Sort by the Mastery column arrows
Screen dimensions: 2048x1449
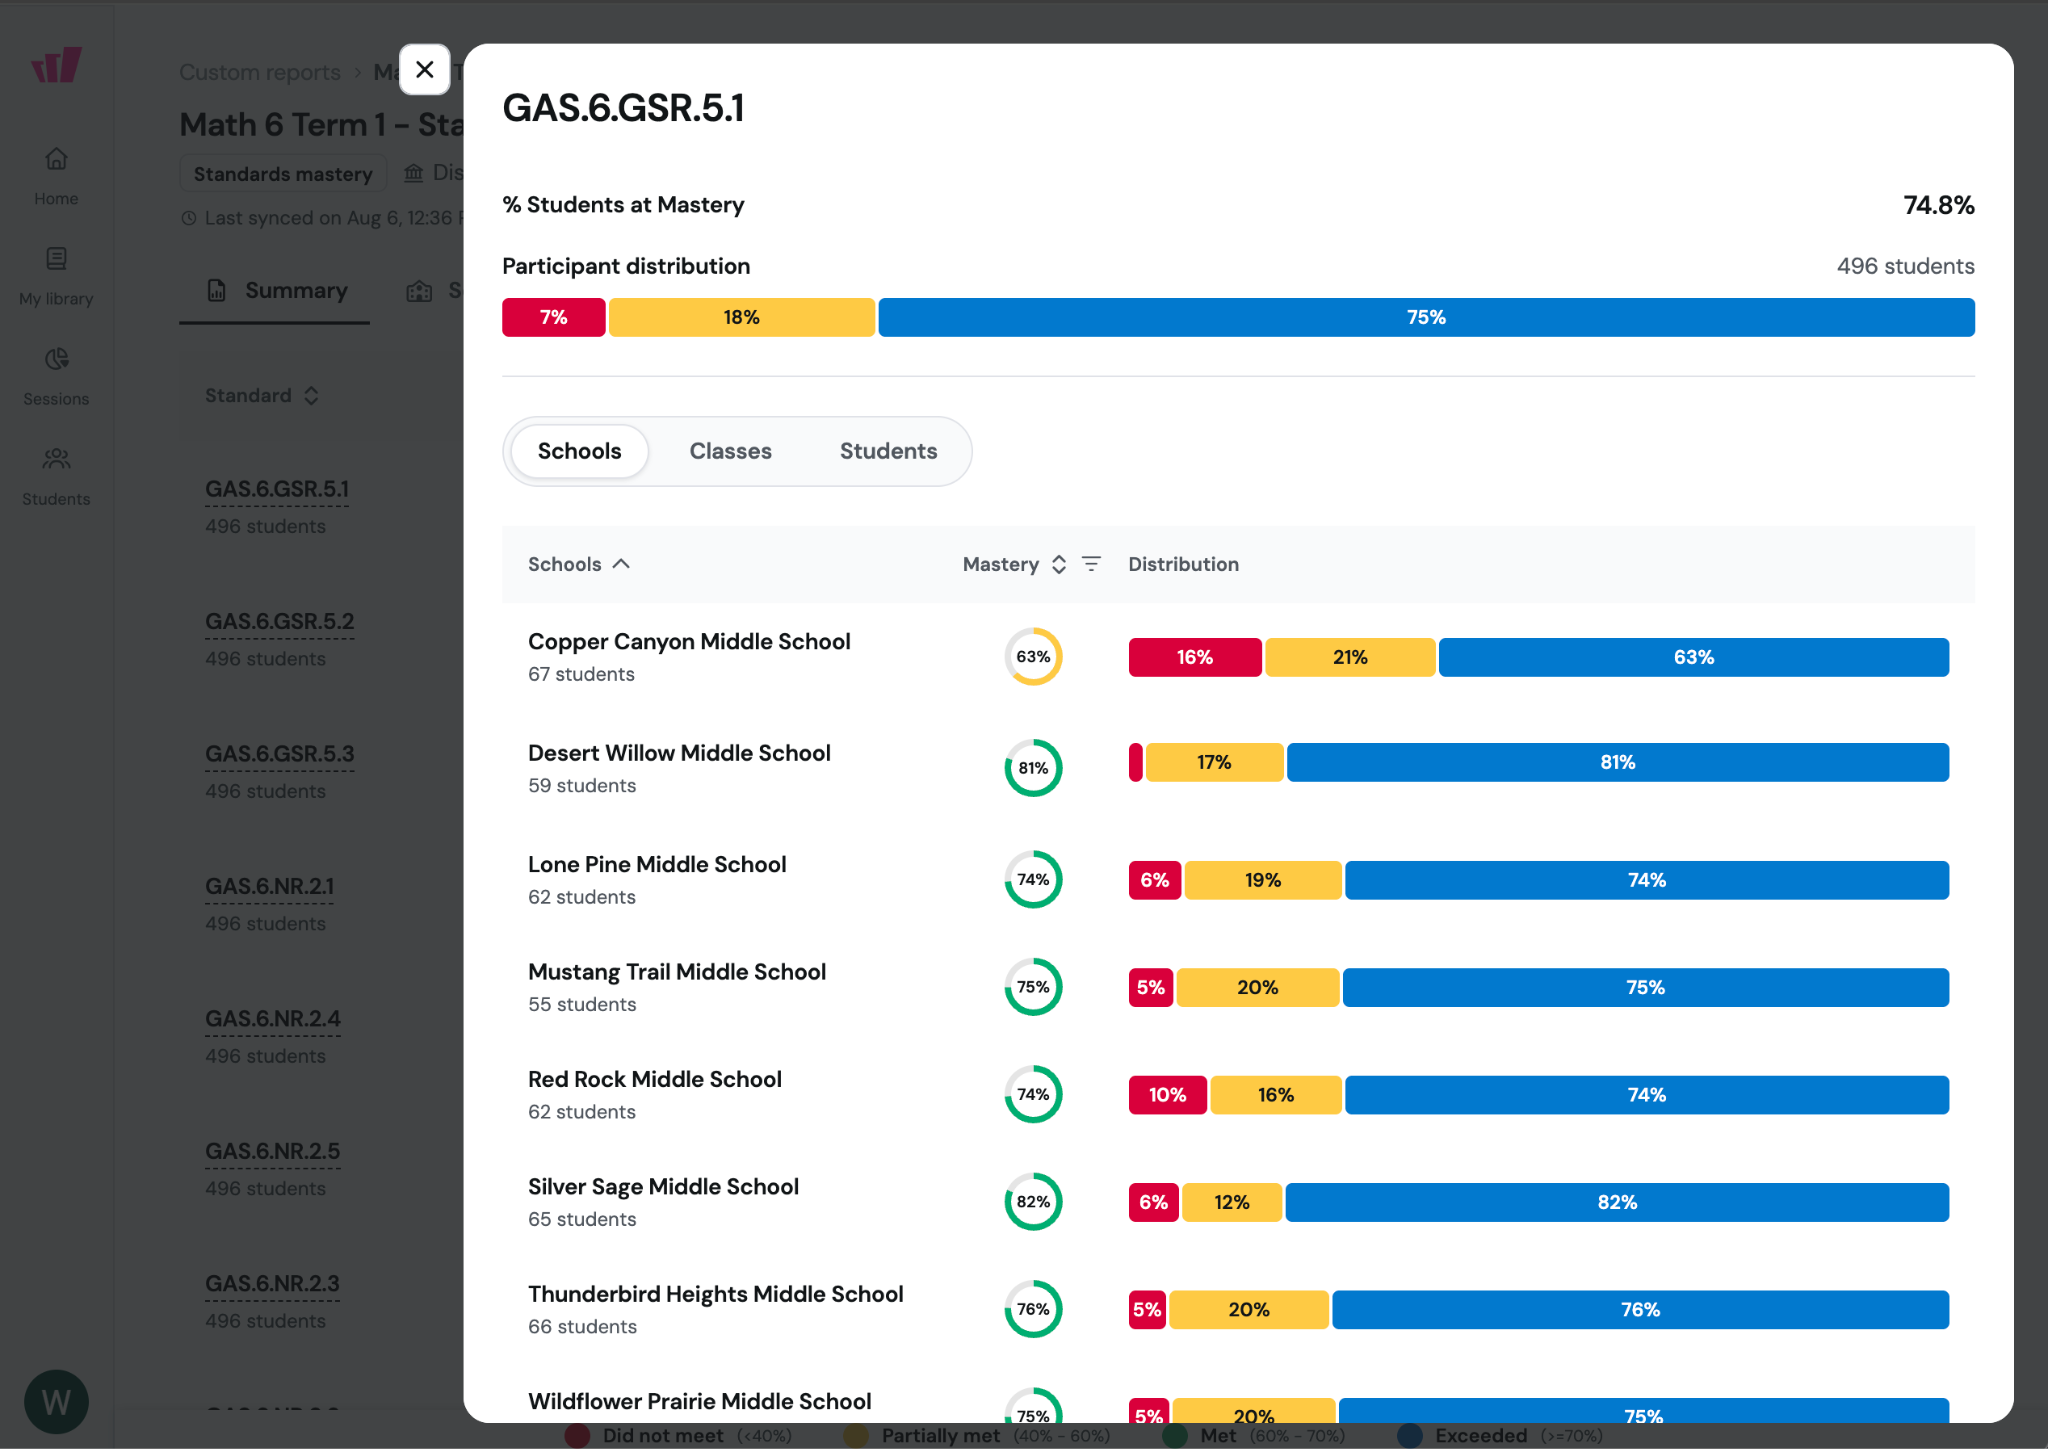[x=1059, y=564]
